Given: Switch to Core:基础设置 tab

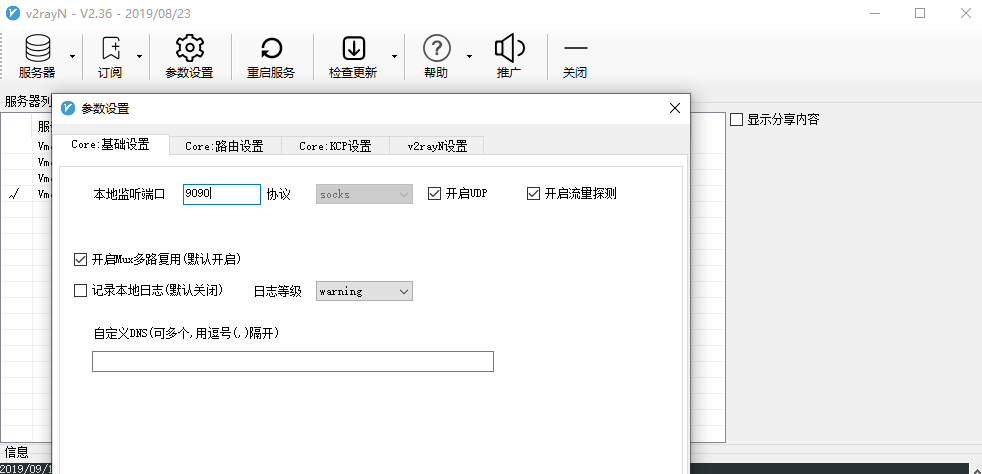Looking at the screenshot, I should 111,145.
